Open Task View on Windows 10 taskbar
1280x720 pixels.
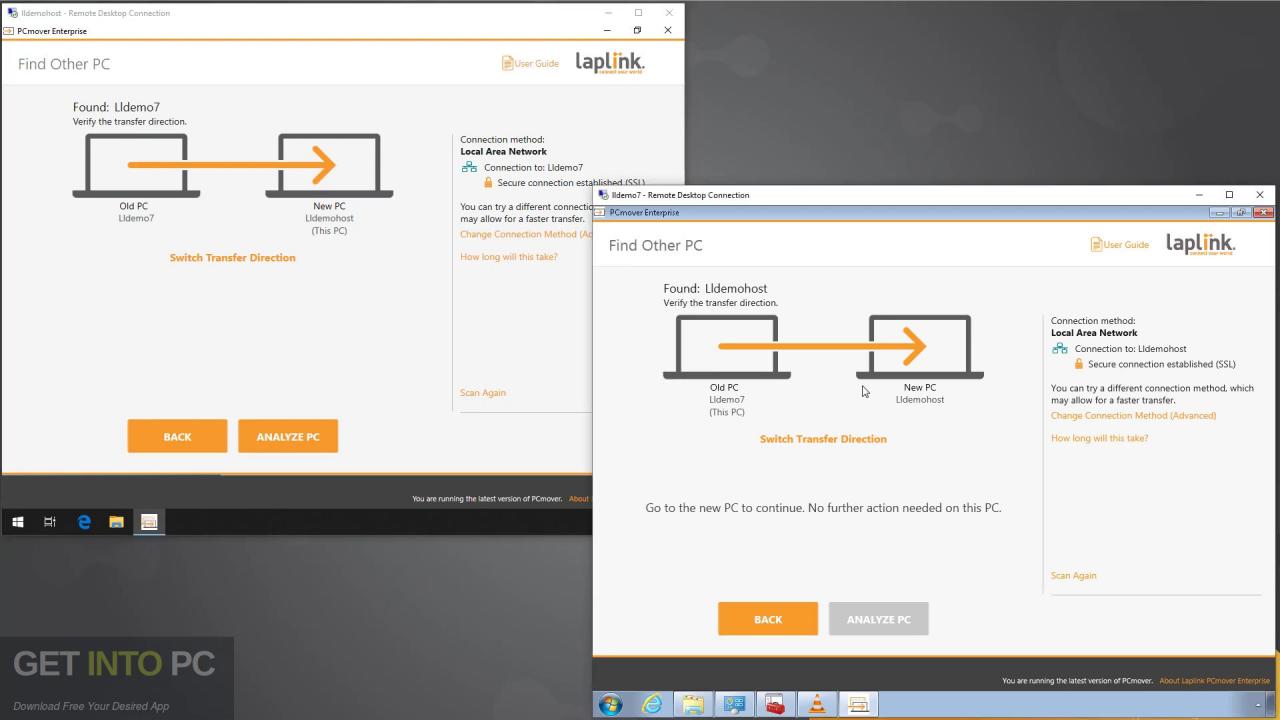click(x=50, y=521)
